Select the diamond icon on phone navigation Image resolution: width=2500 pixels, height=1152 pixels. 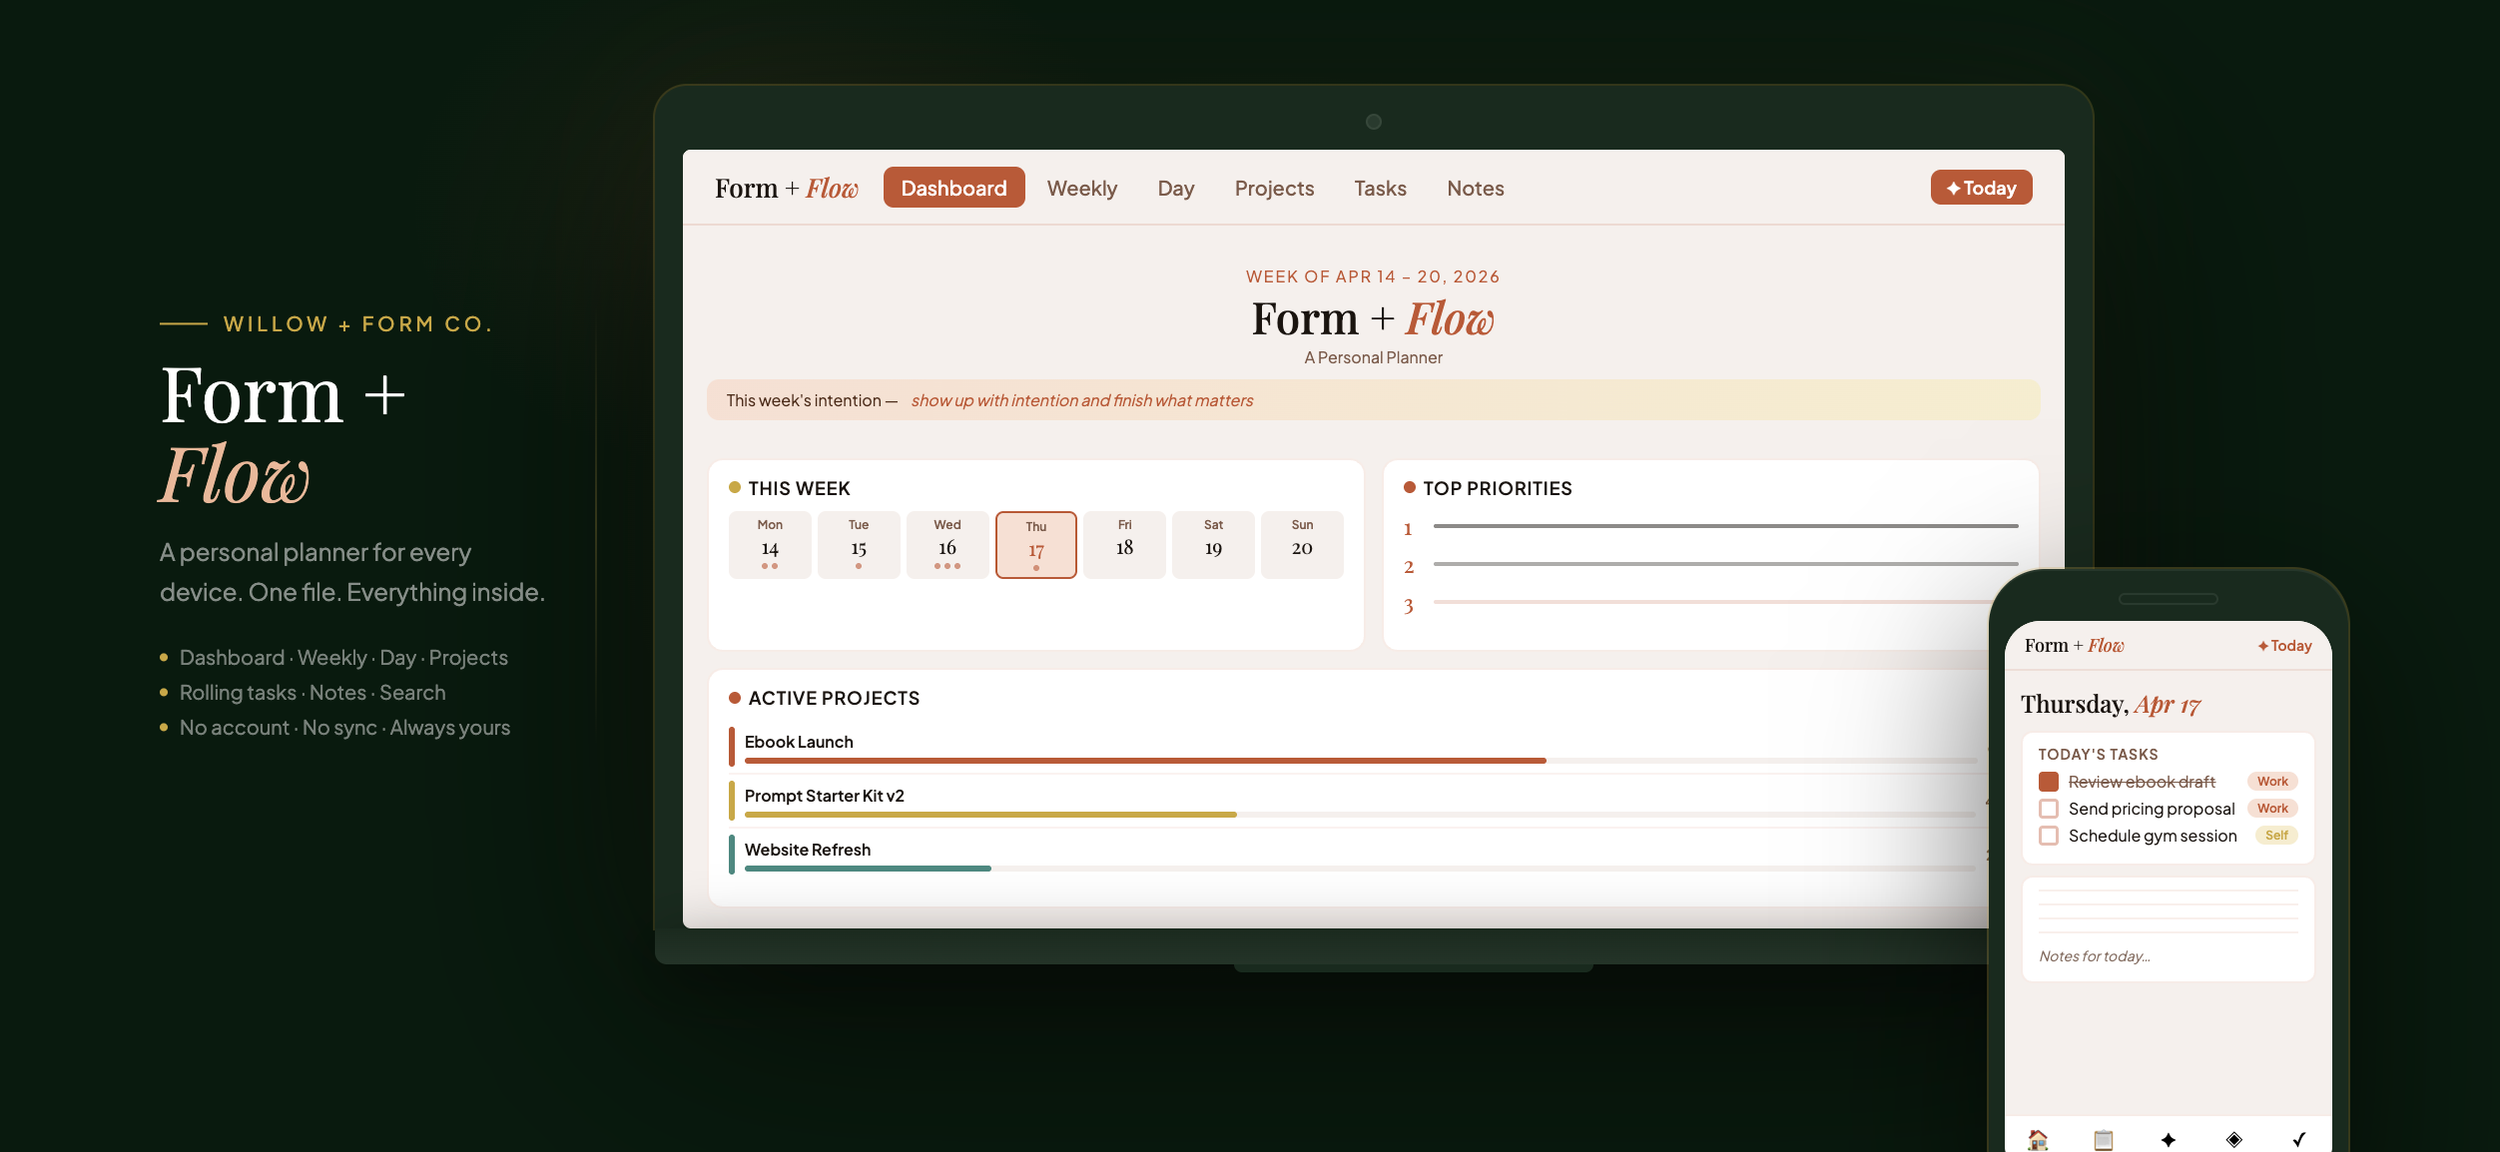pyautogui.click(x=2234, y=1139)
